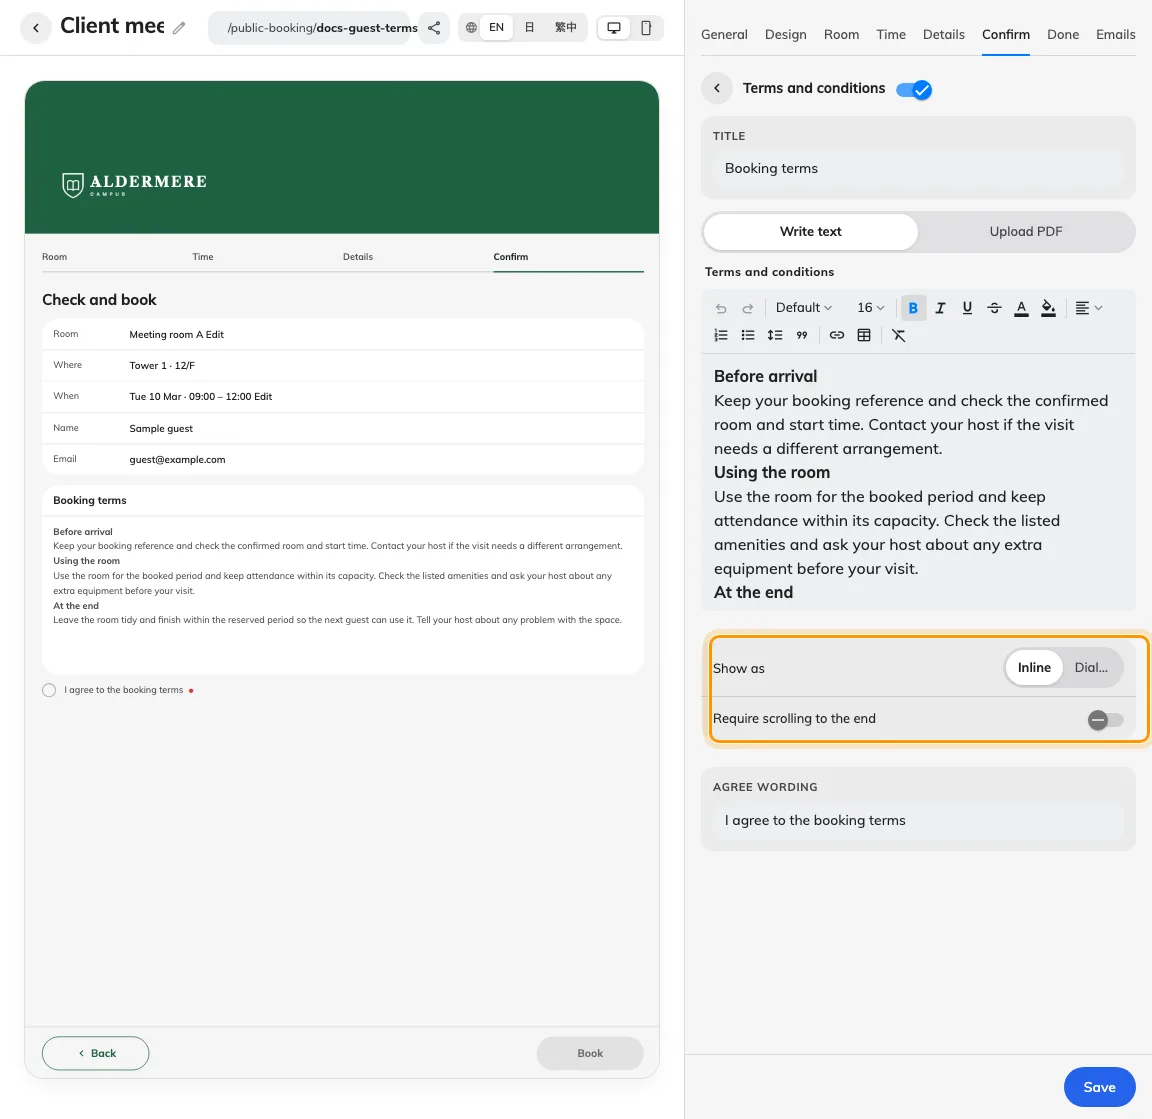Click the Book button in preview
The height and width of the screenshot is (1119, 1152).
pos(590,1054)
